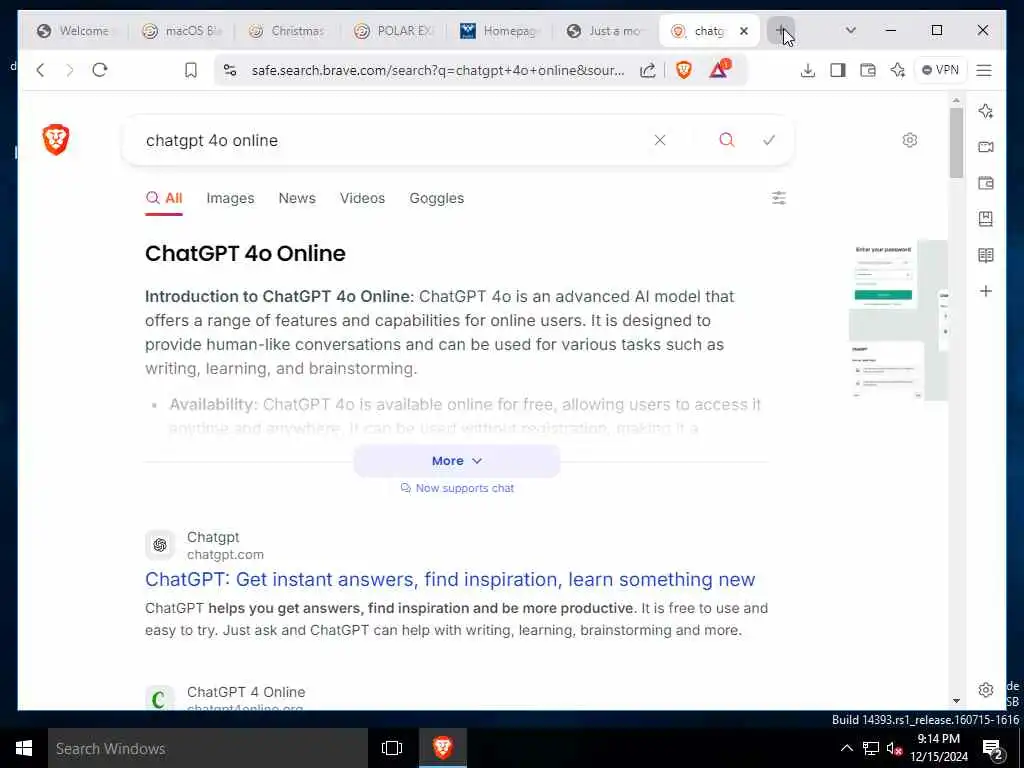Open ChatGPT: Get instant answers result

click(450, 579)
